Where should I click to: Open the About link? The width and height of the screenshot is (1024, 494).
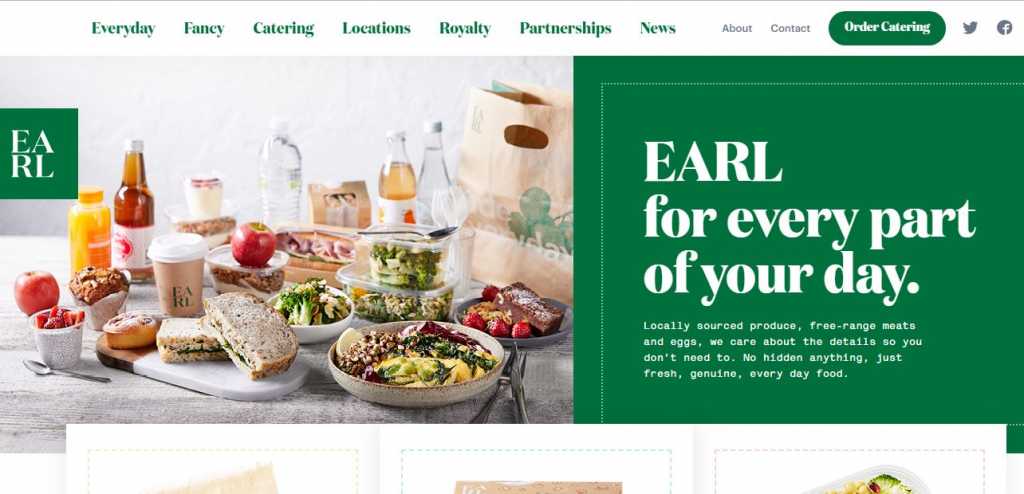coord(737,29)
